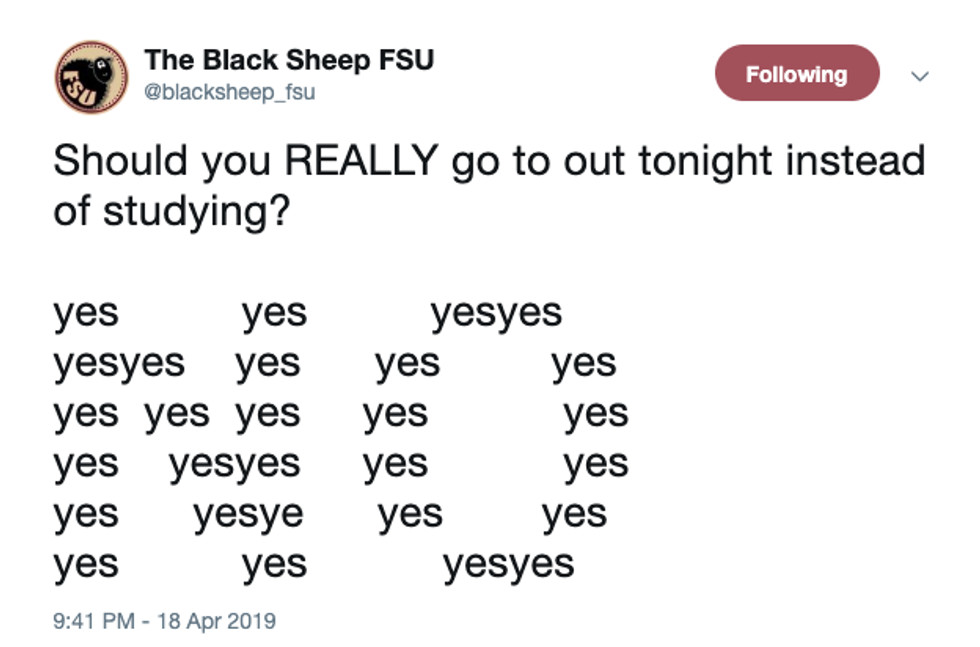The image size is (980, 647).
Task: Open the 9:41 PM - 18 Apr 2019 timestamp
Action: click(164, 621)
